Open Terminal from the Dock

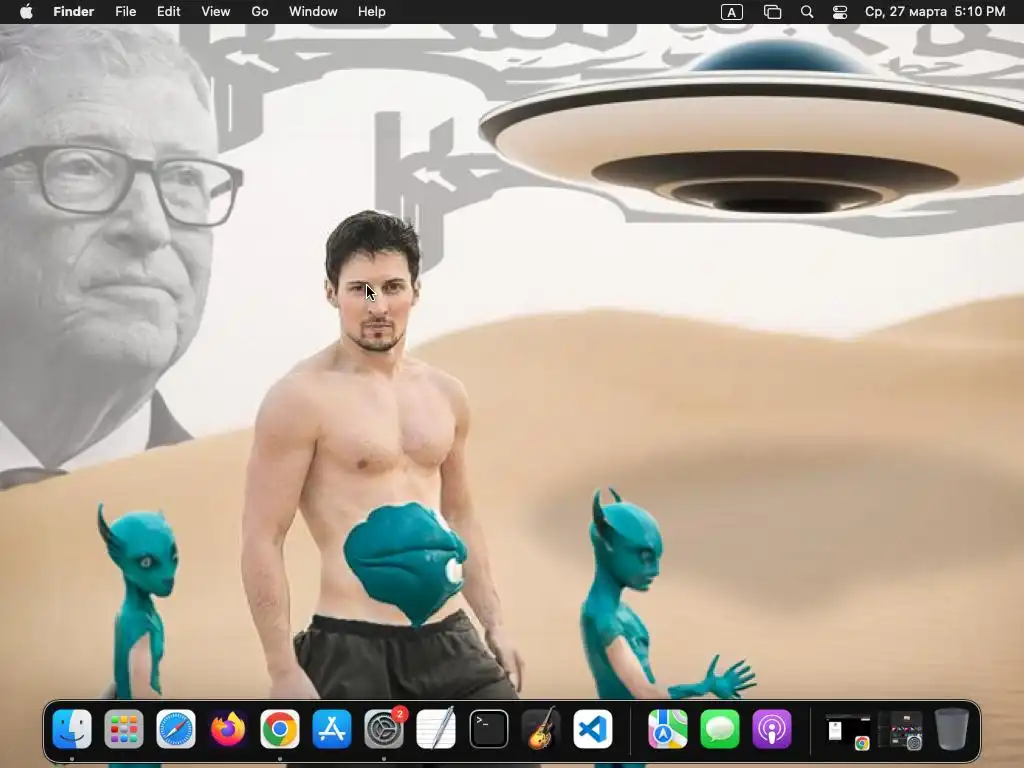point(488,729)
